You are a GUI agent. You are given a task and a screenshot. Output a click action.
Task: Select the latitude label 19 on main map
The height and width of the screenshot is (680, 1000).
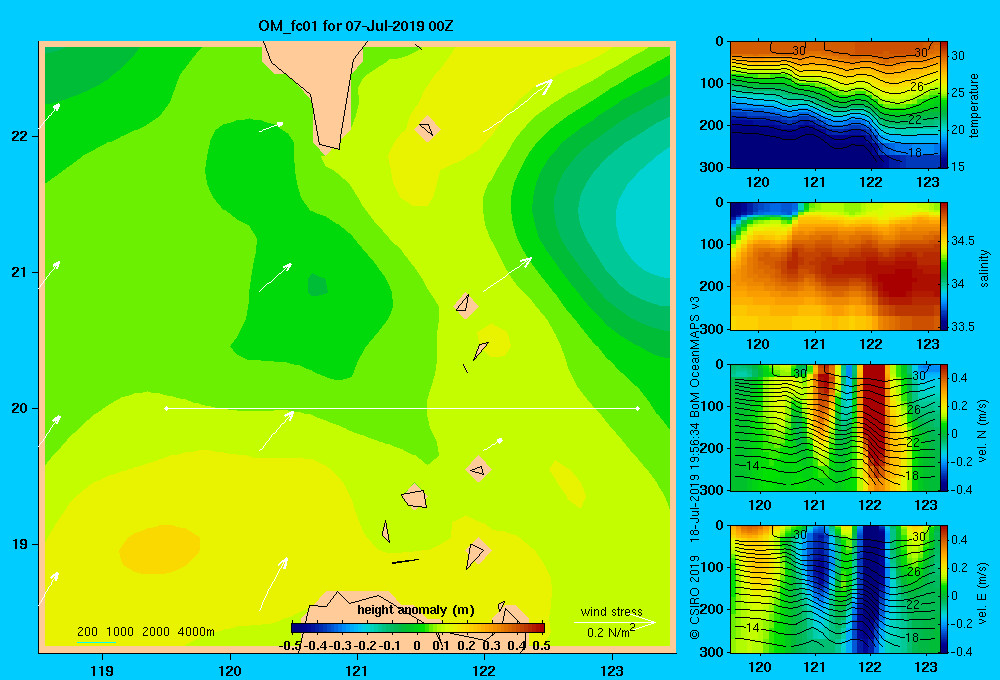[x=20, y=544]
